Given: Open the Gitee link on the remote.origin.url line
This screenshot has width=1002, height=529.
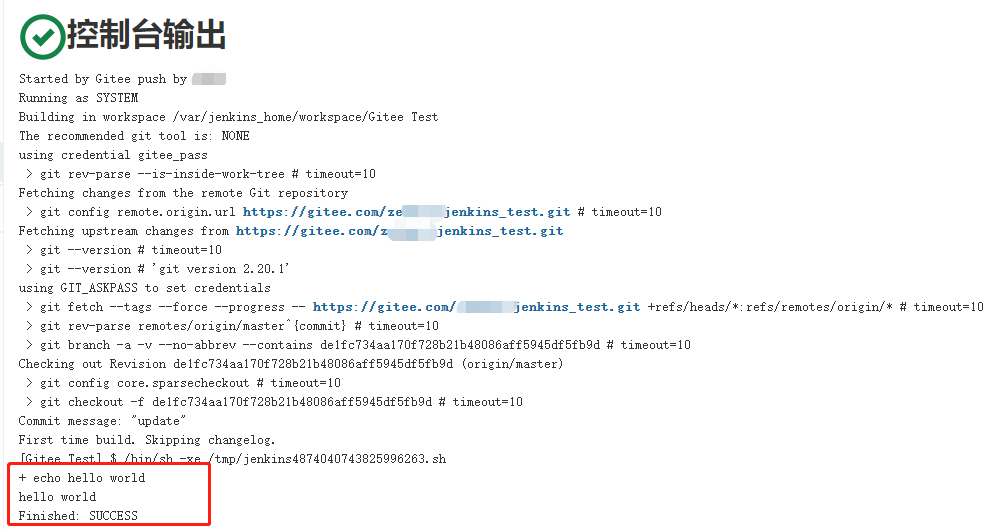Looking at the screenshot, I should pos(407,212).
